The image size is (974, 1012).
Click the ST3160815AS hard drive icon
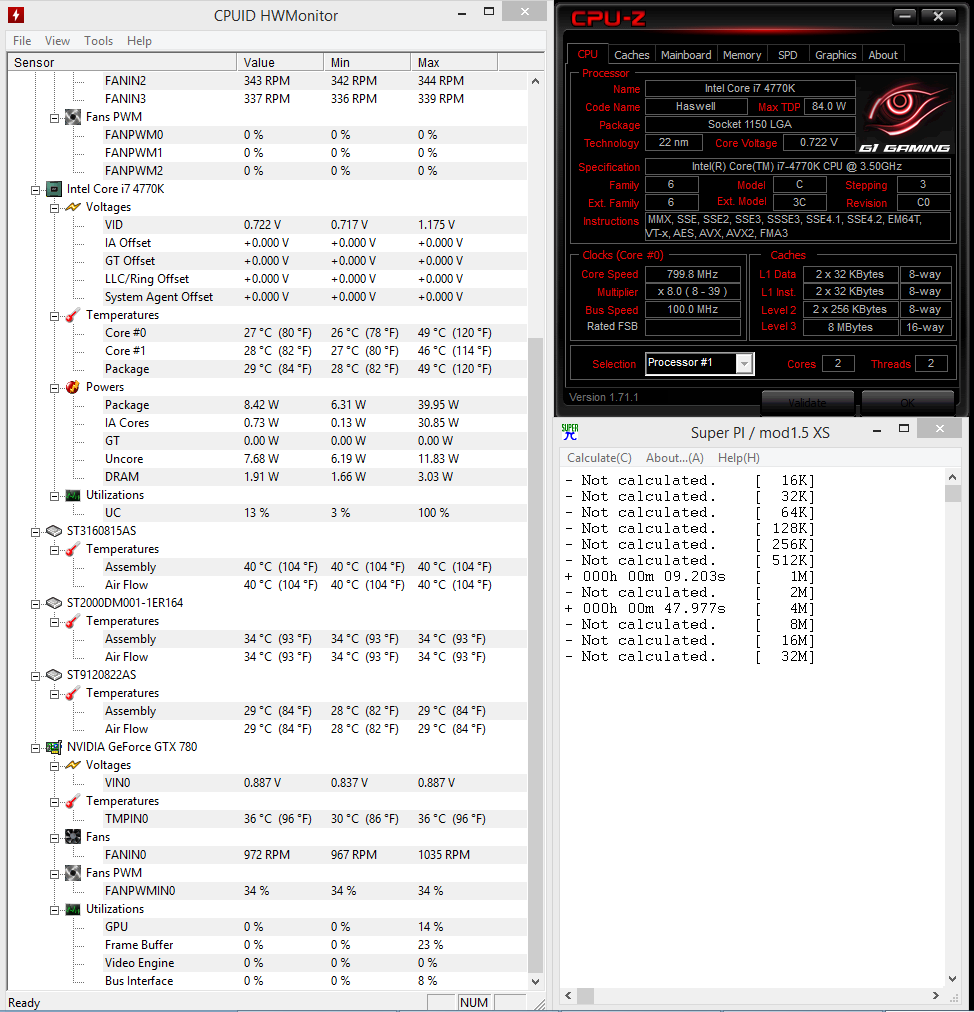pos(54,531)
